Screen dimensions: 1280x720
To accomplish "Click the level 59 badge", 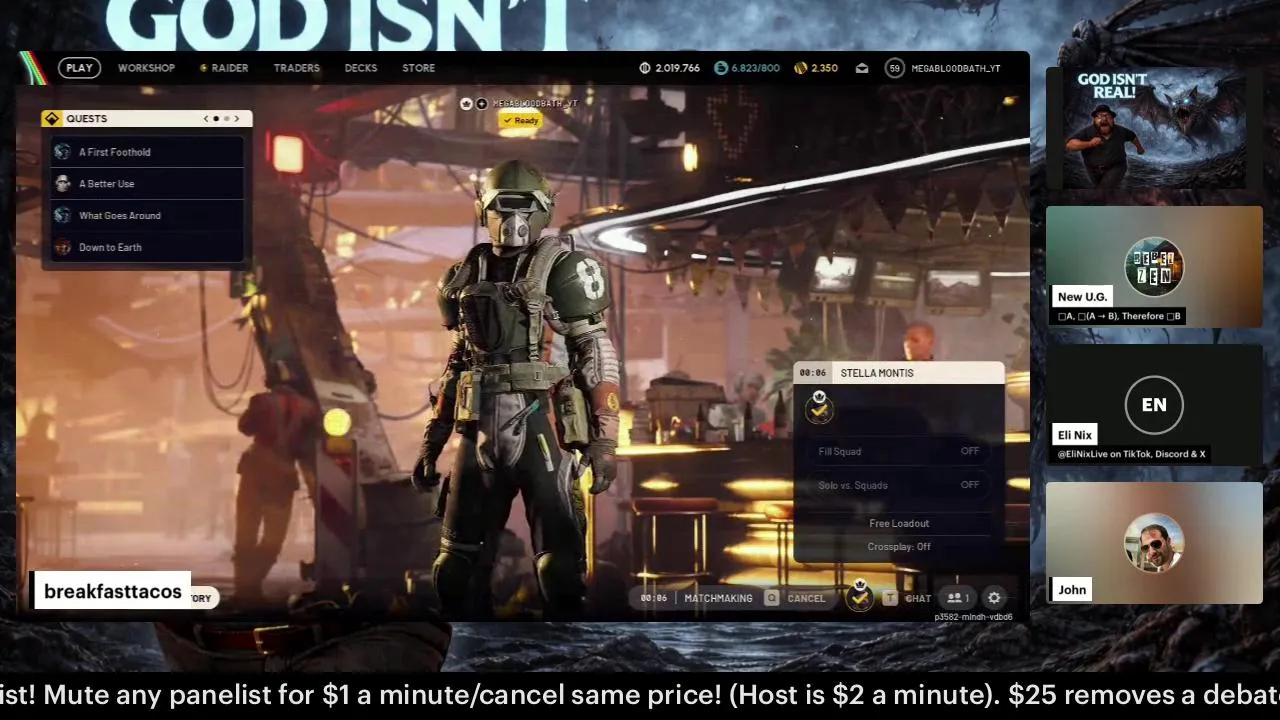I will tap(894, 68).
